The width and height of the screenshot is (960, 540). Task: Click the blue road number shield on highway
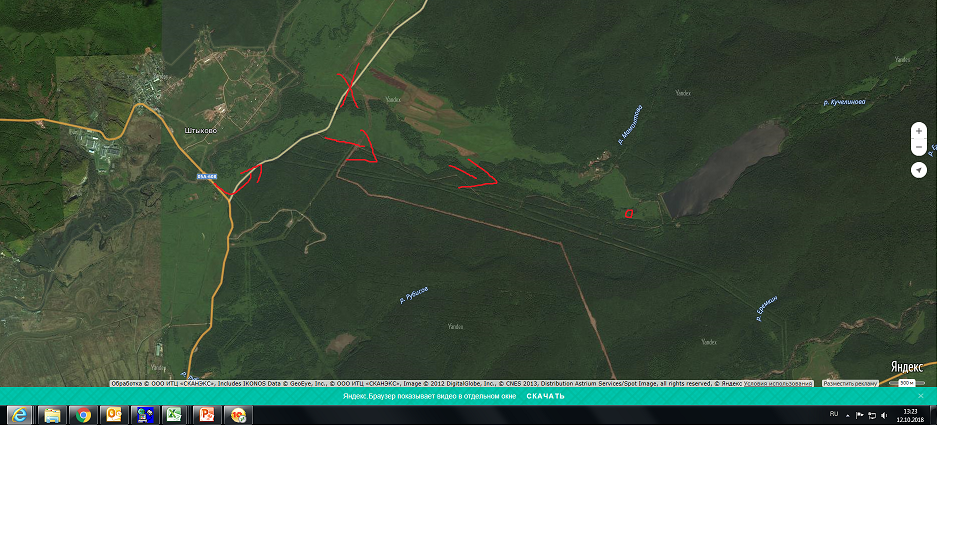[208, 176]
